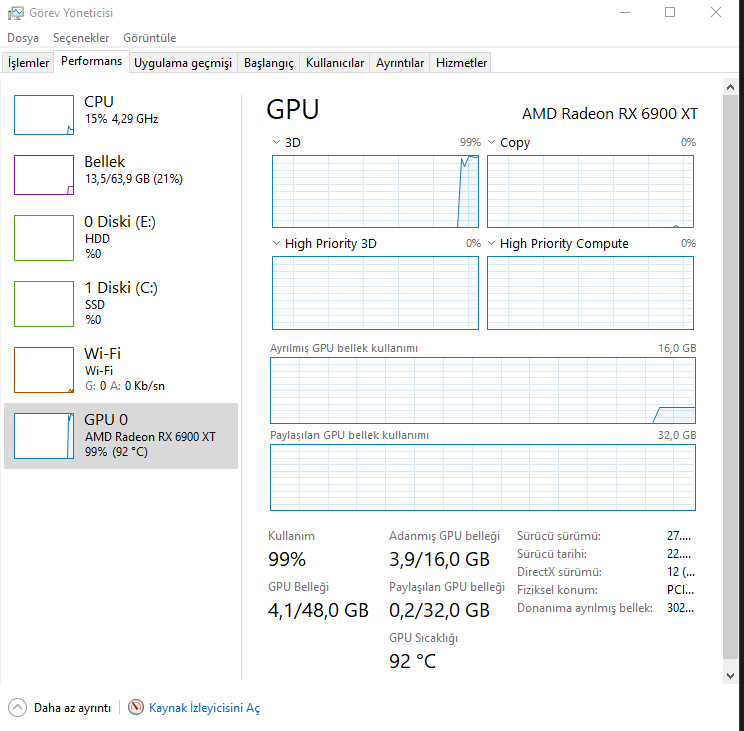
Task: Click the Task Manager app icon in title bar
Action: pos(15,13)
